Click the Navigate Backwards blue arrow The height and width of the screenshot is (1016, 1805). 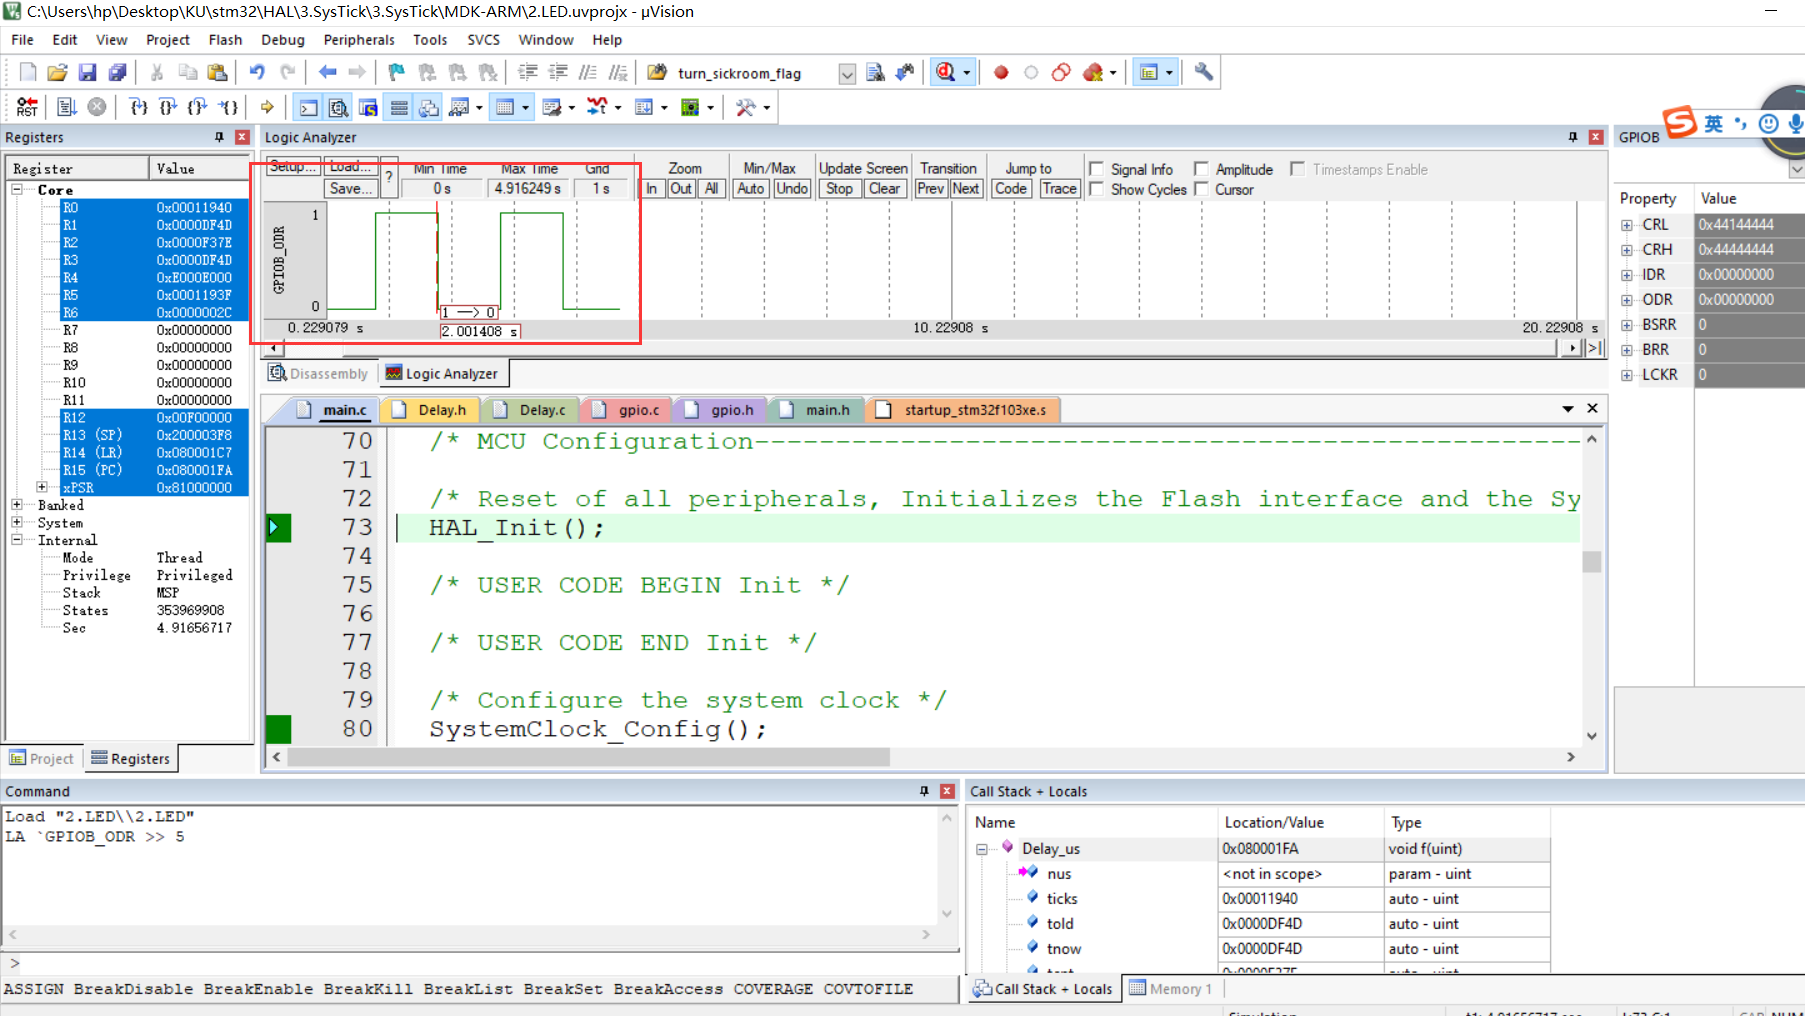[327, 72]
